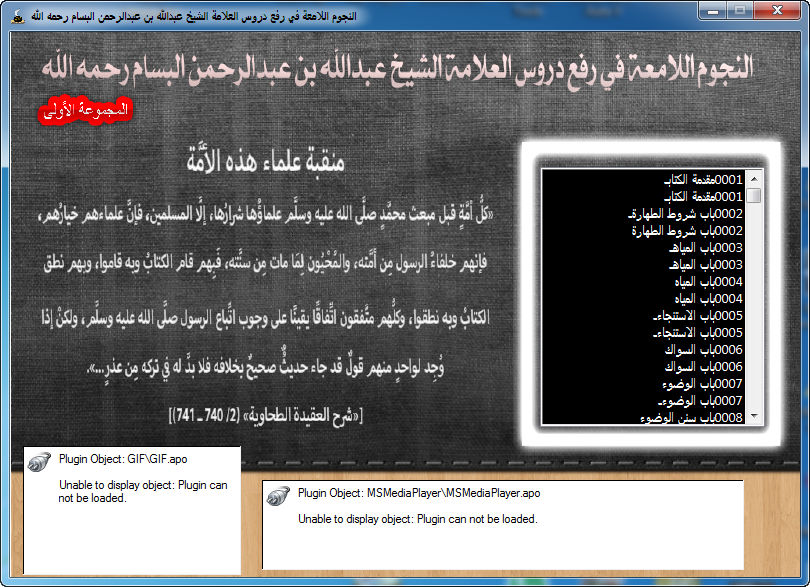Click the lesson list scroll-down arrow
This screenshot has width=810, height=587.
coord(754,416)
